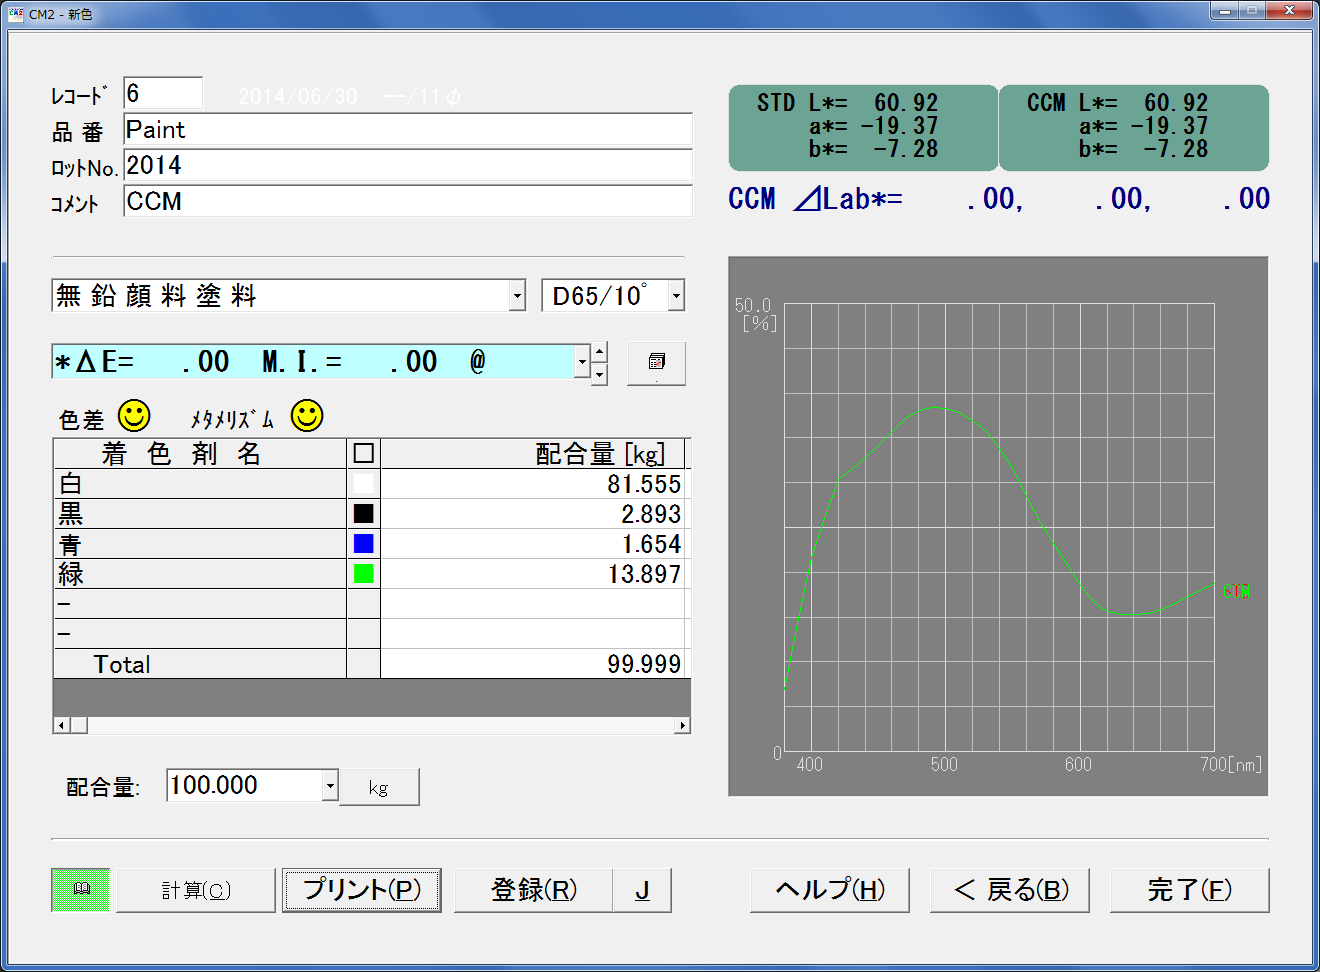Click the 2.893 amount cell
The height and width of the screenshot is (972, 1320).
coord(533,514)
